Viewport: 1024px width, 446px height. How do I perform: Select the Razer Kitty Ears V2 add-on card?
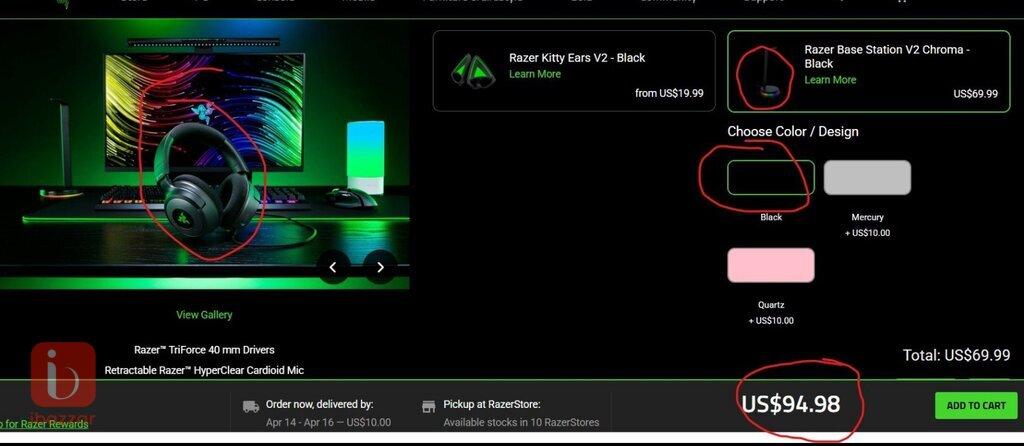pyautogui.click(x=574, y=71)
